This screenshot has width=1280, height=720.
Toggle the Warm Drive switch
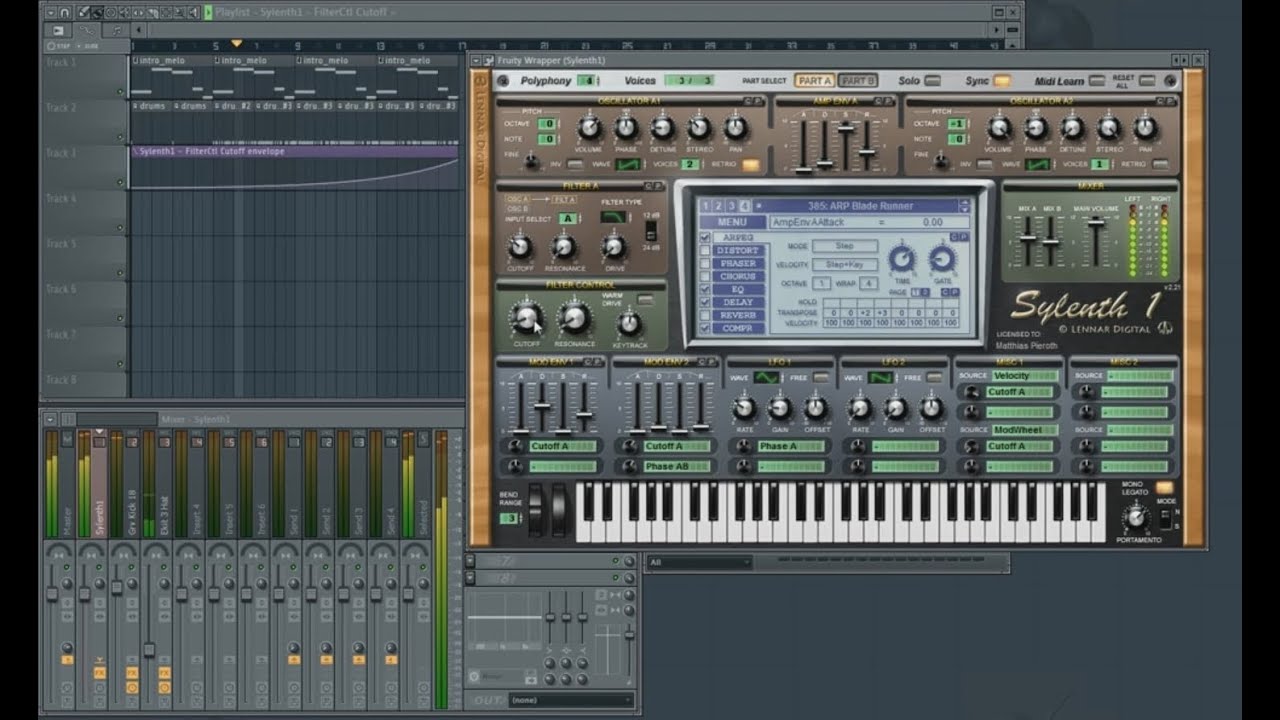point(645,299)
